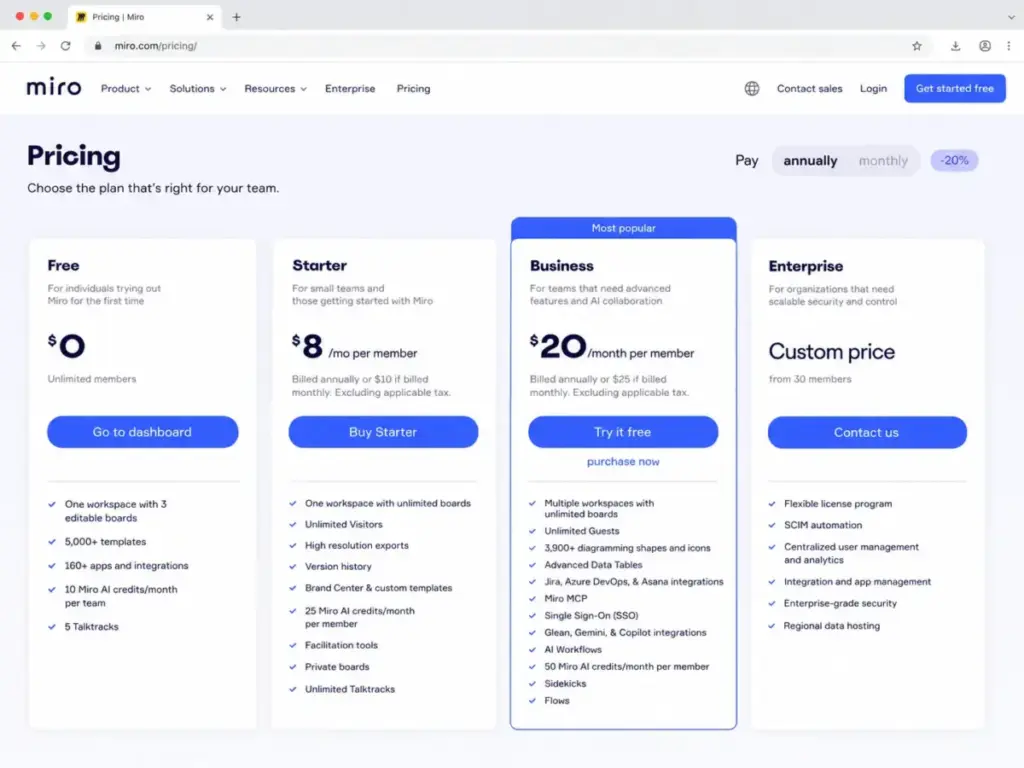Click "AI Workflows" feature text
Screen dimensions: 1024x768
click(x=573, y=649)
